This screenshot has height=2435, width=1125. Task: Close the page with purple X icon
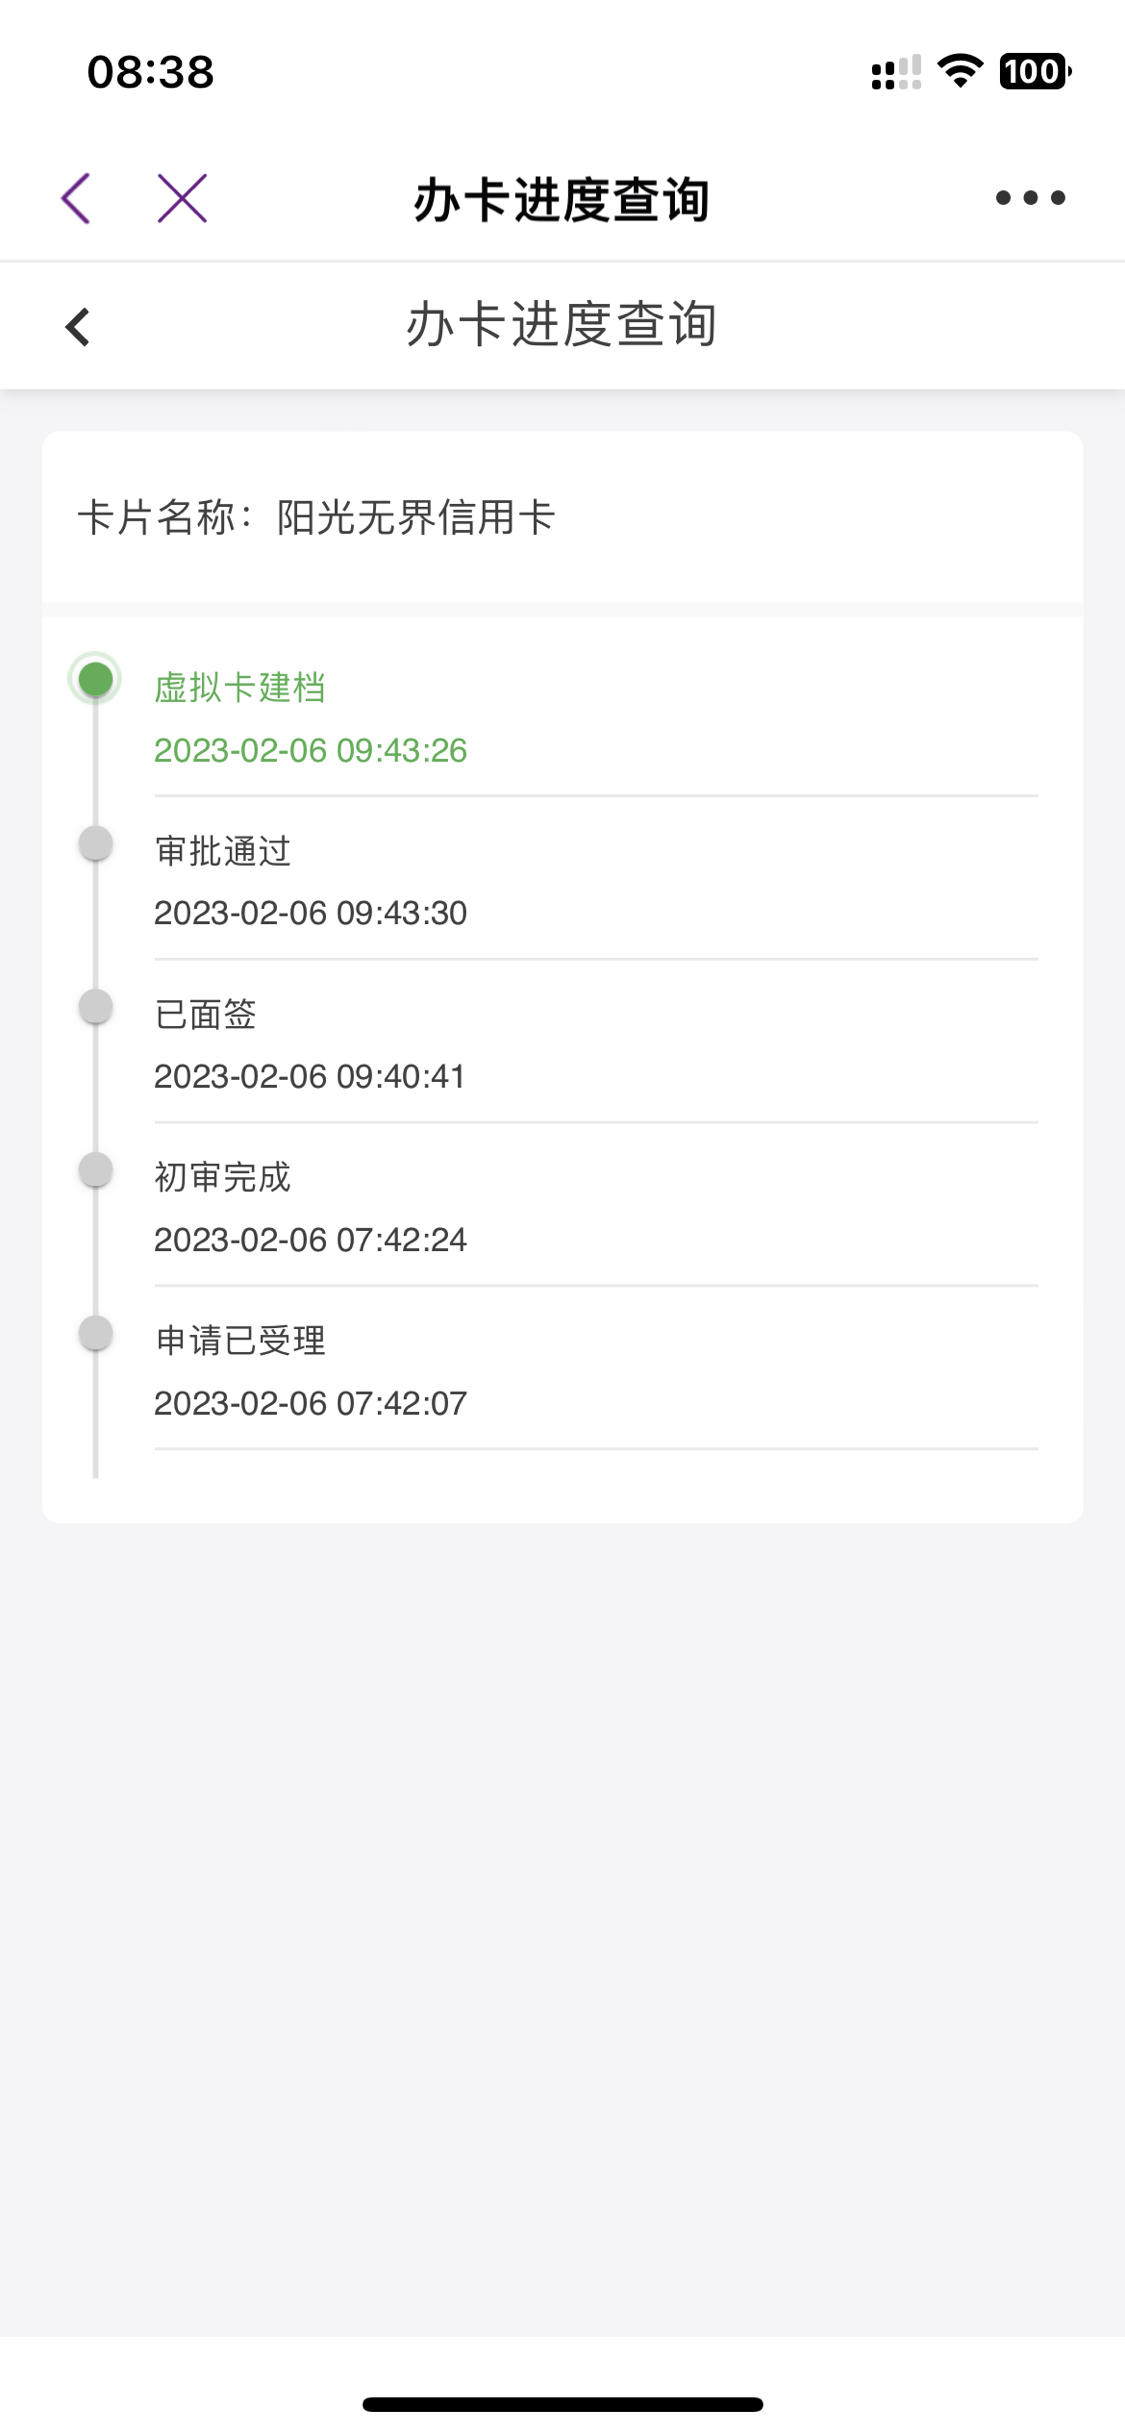tap(182, 198)
